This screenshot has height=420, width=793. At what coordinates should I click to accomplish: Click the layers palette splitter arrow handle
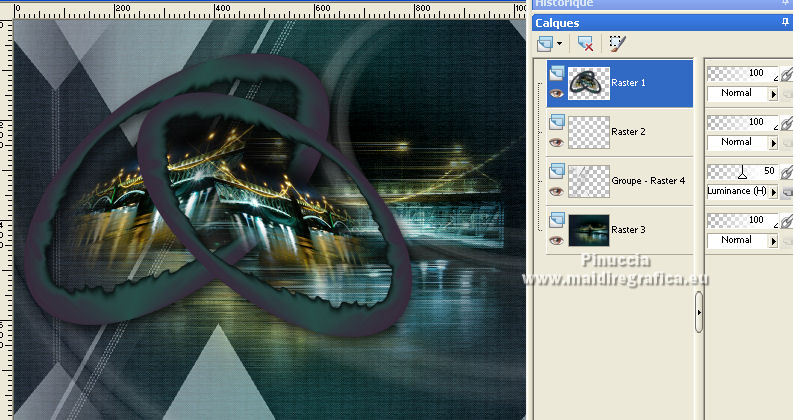(x=699, y=312)
